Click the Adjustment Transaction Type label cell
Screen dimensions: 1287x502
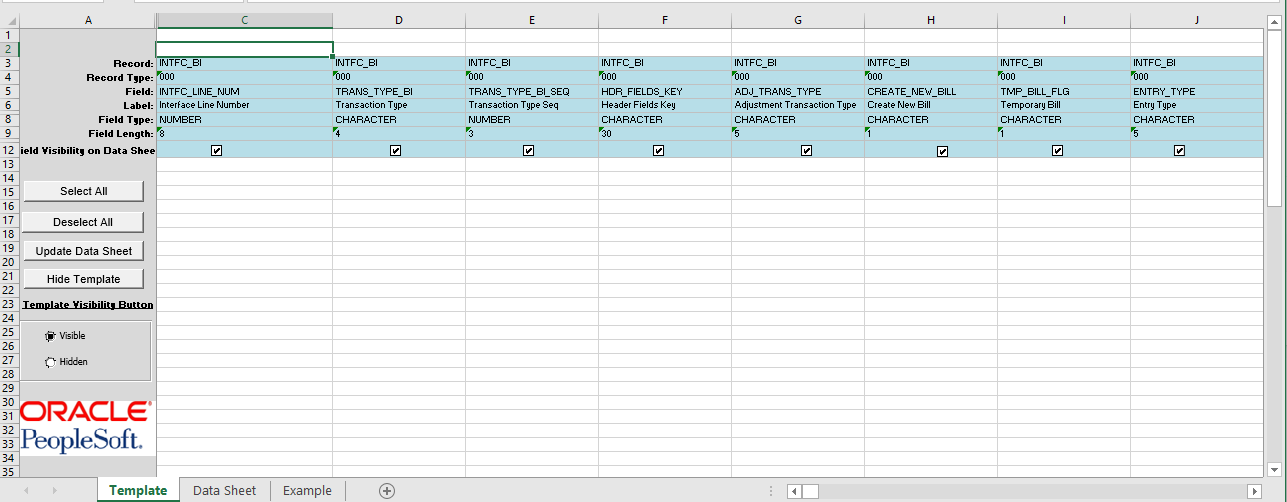point(798,105)
